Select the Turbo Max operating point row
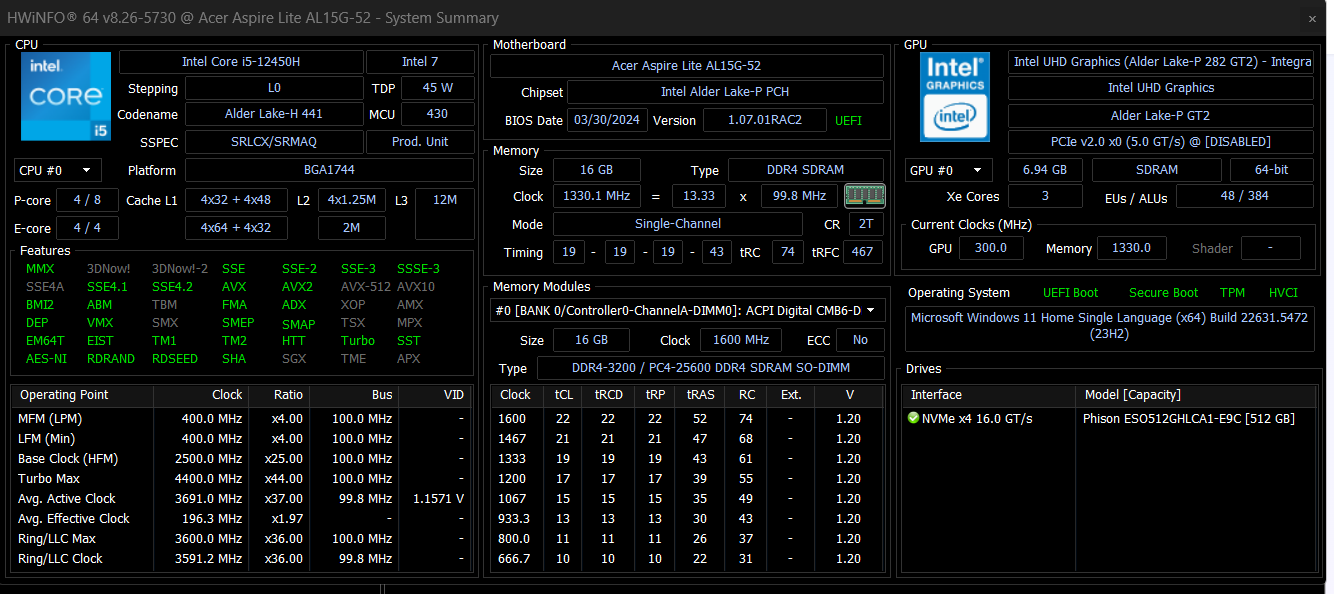 (x=241, y=479)
